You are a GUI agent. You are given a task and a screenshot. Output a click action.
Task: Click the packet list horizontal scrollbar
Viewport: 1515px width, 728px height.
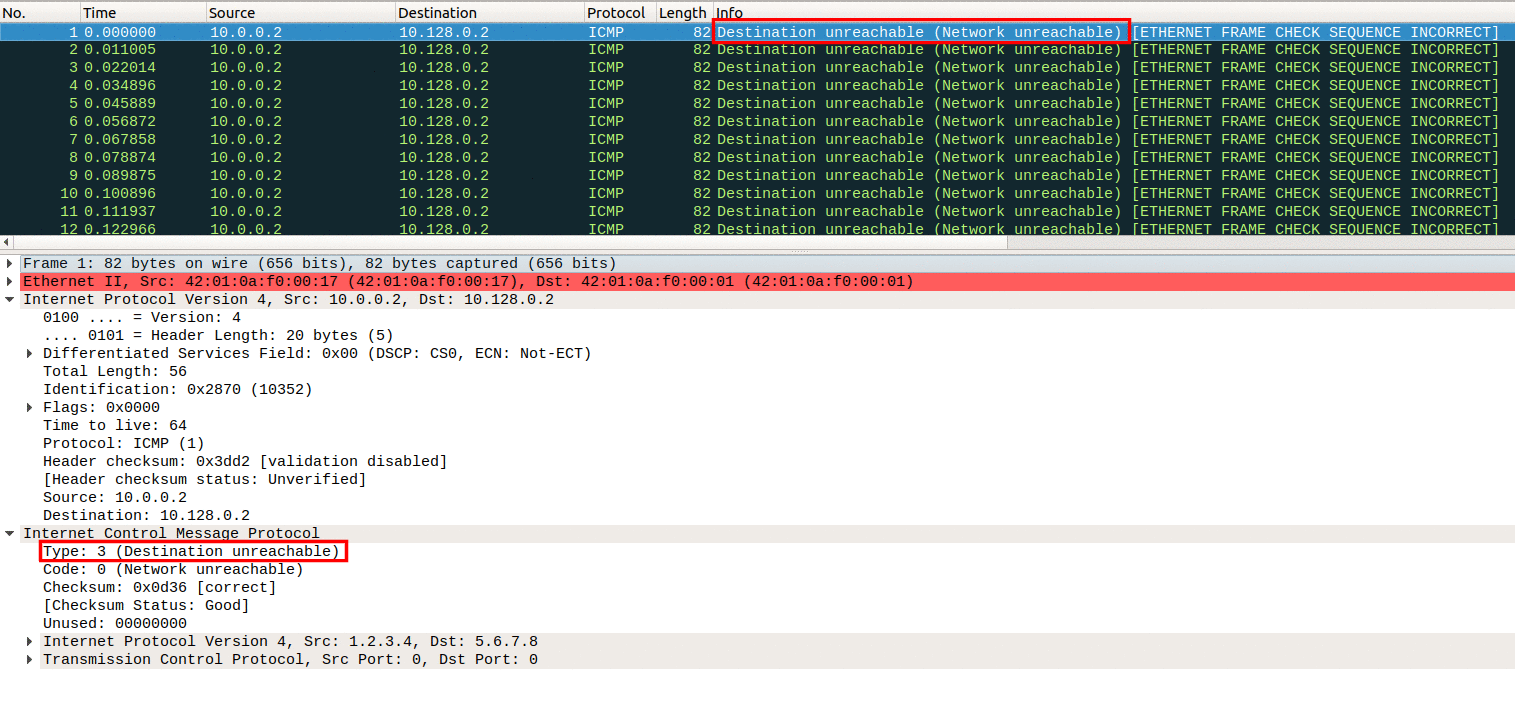[x=510, y=242]
